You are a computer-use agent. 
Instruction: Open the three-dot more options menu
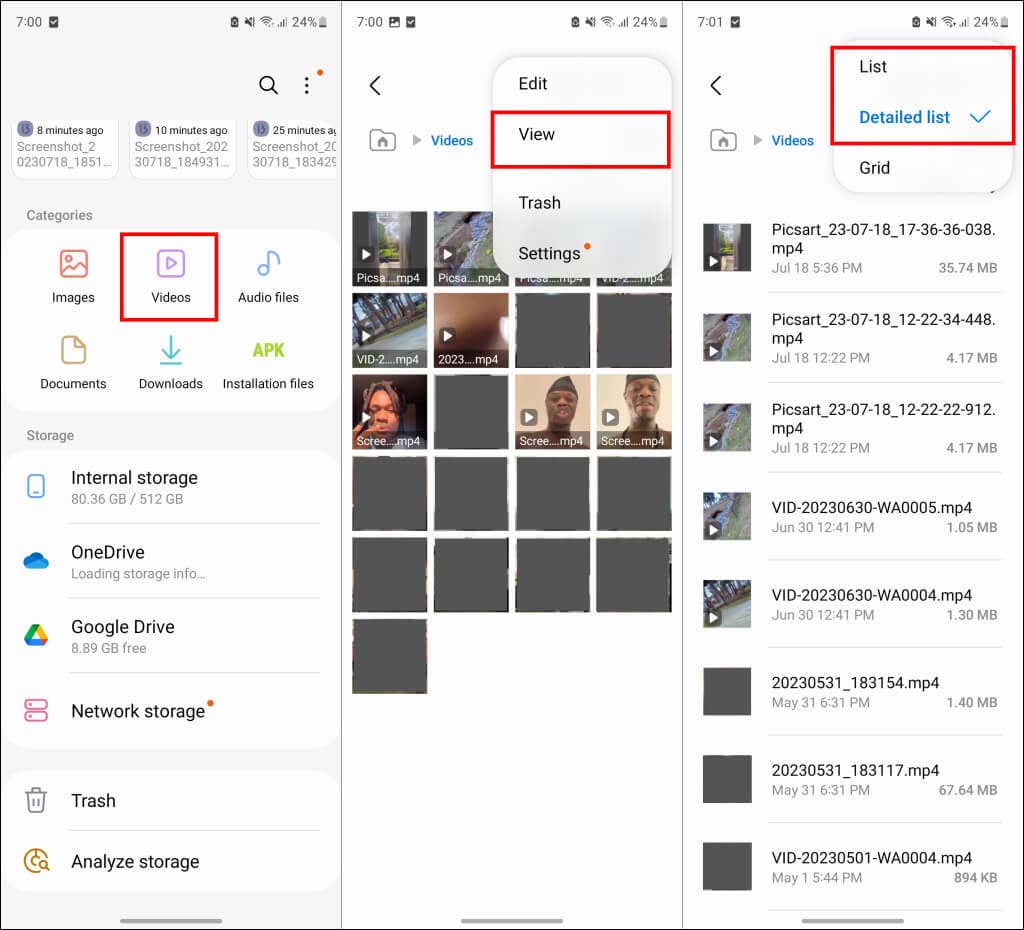pyautogui.click(x=307, y=86)
